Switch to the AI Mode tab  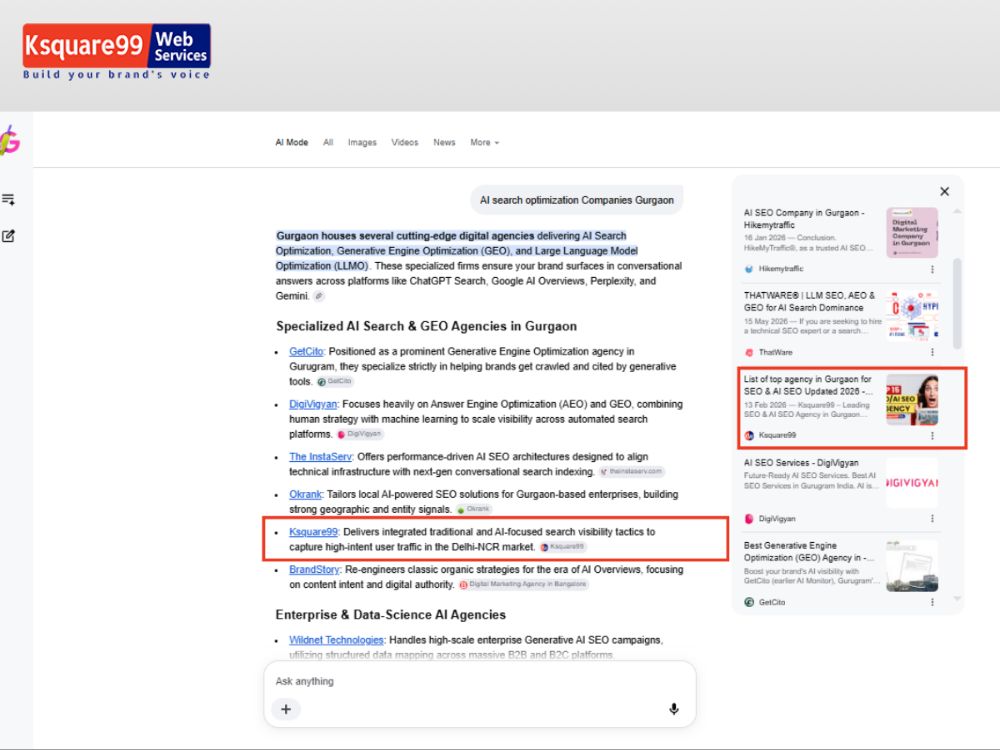(291, 142)
